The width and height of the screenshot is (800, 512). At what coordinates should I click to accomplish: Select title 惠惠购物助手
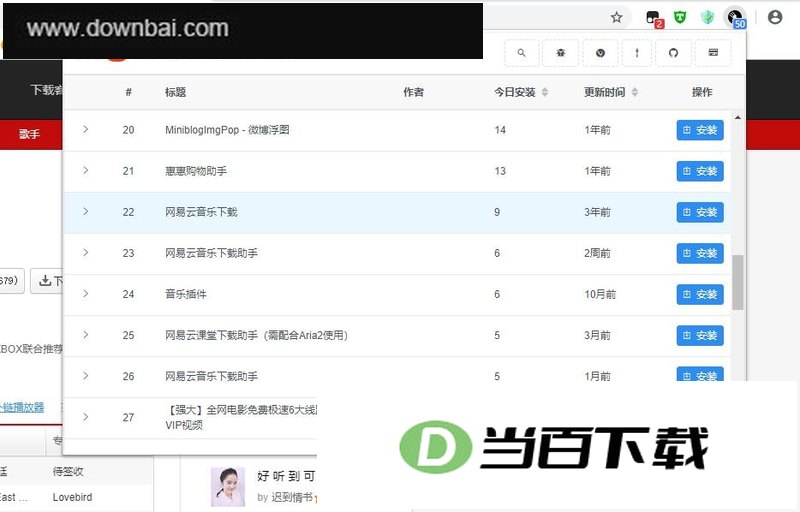pyautogui.click(x=196, y=171)
